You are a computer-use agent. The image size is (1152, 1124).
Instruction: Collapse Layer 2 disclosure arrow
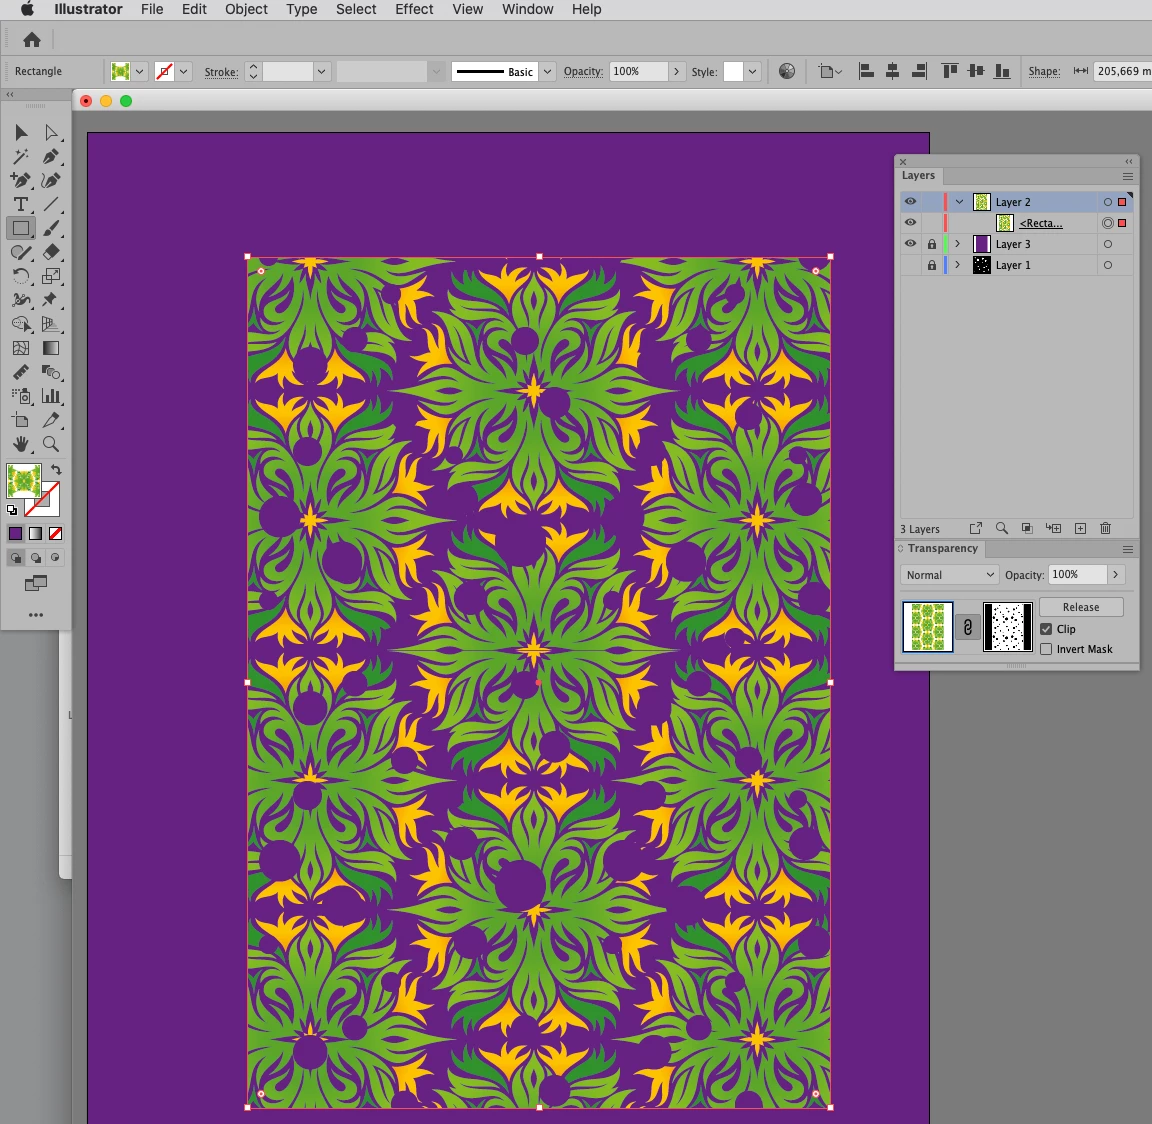959,201
